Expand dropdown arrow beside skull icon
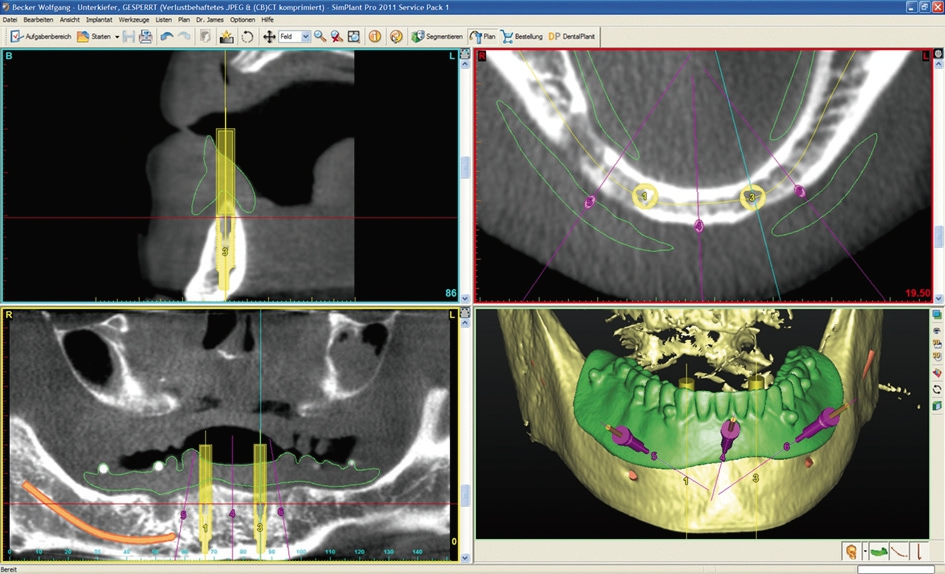945x574 pixels. click(x=864, y=550)
